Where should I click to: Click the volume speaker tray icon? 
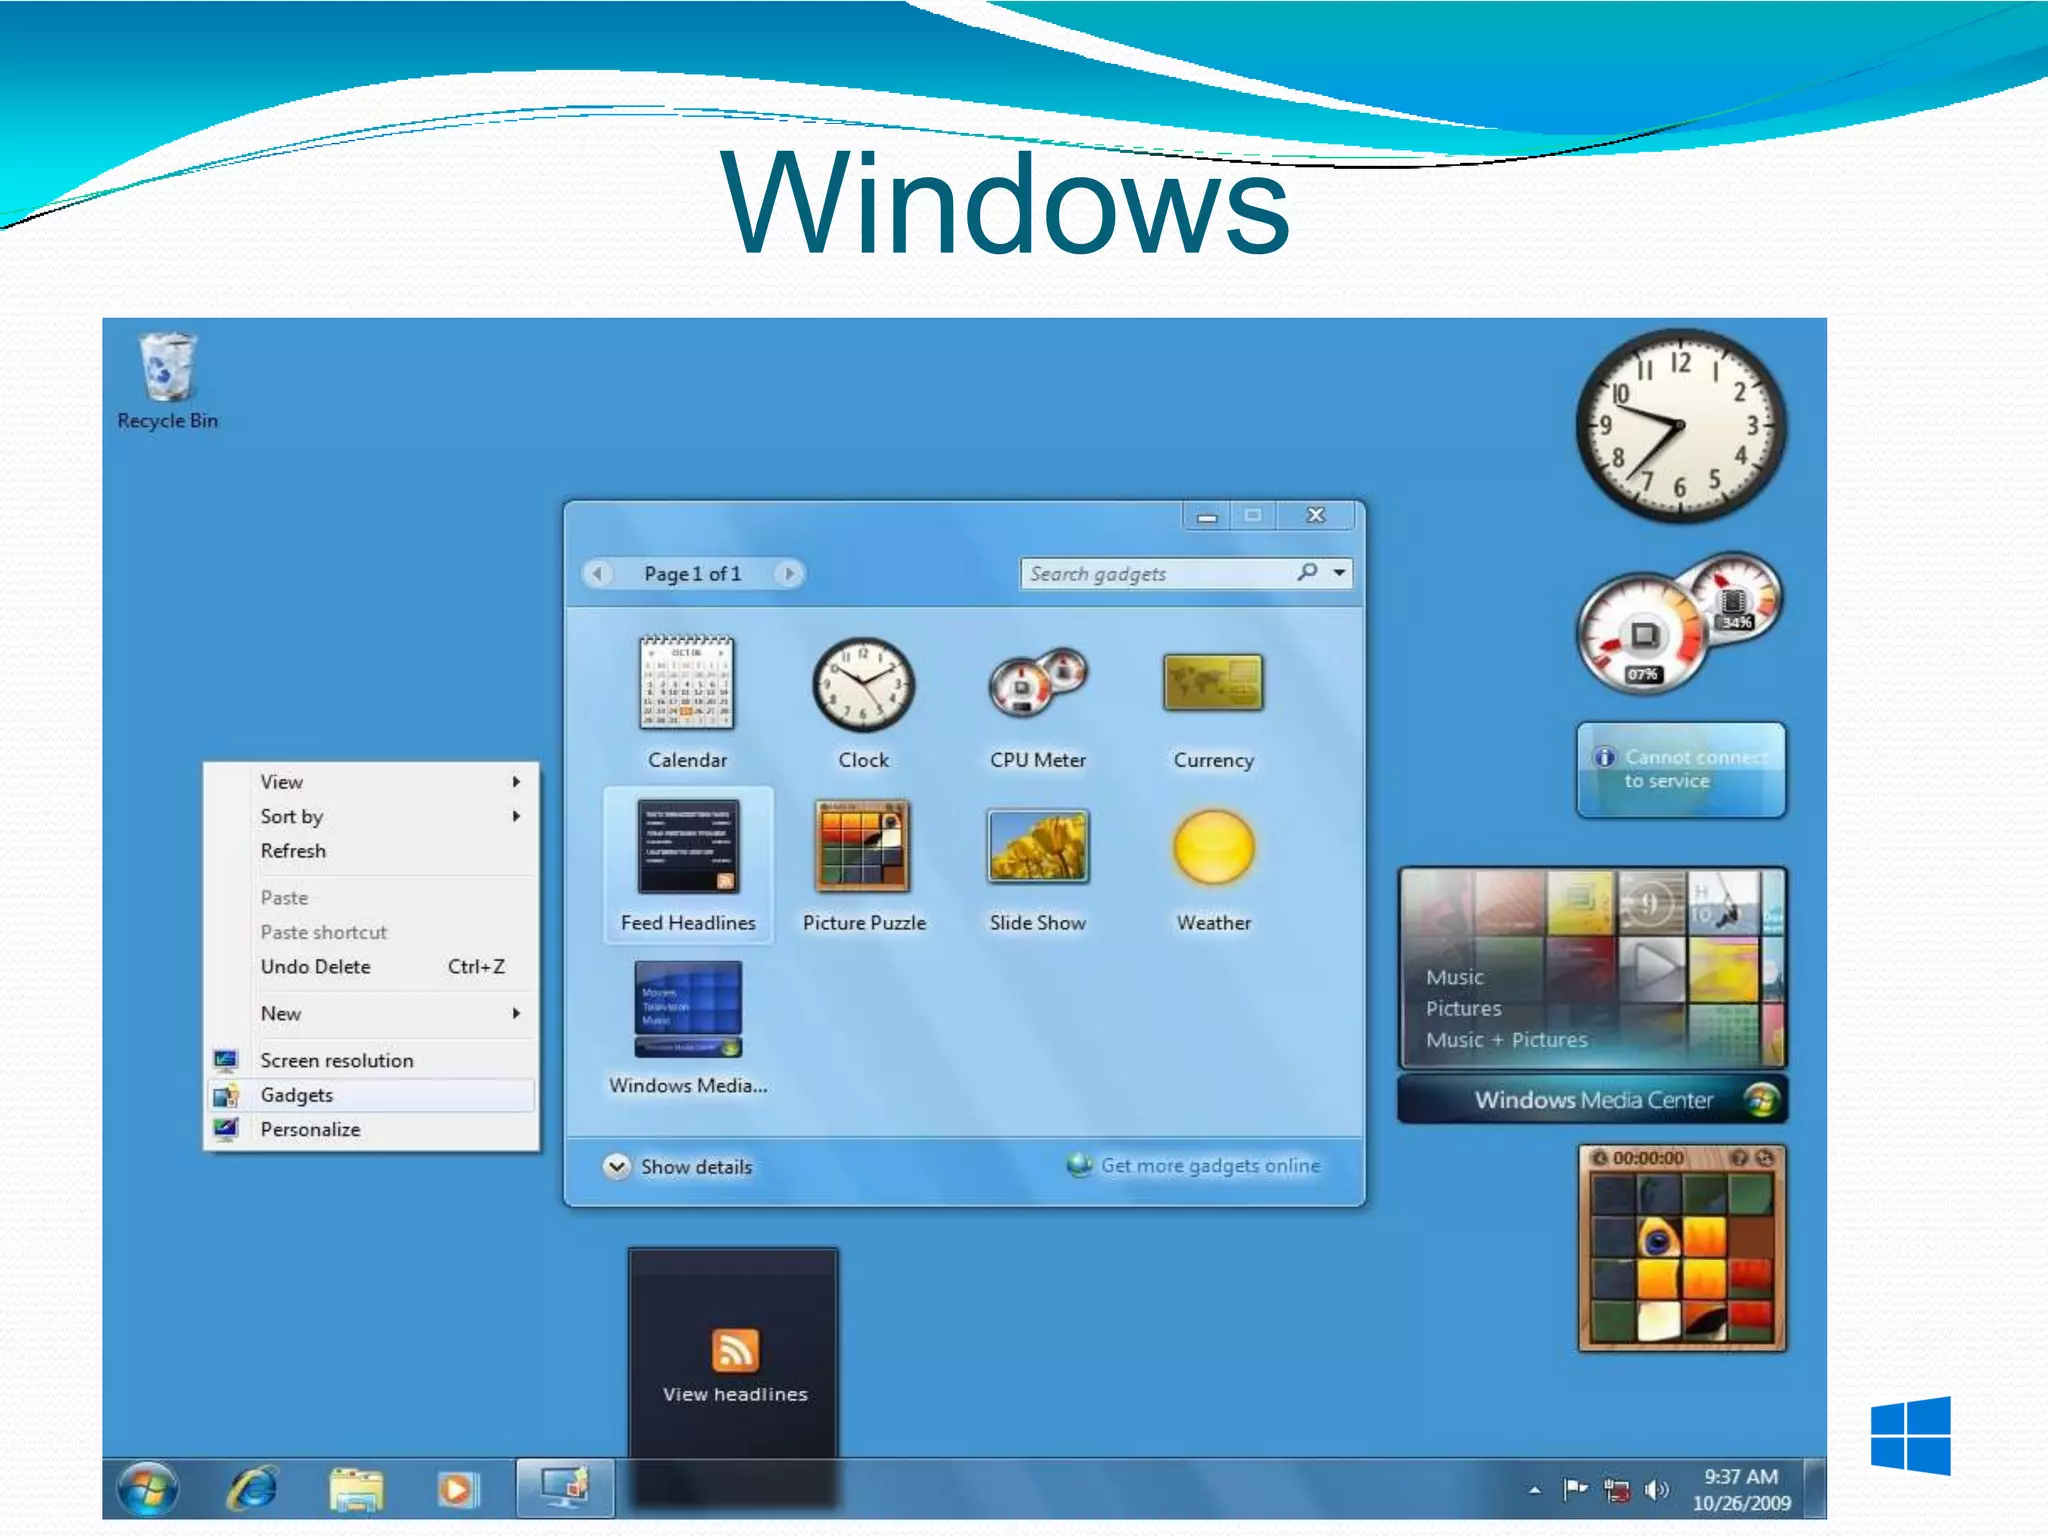click(1656, 1490)
